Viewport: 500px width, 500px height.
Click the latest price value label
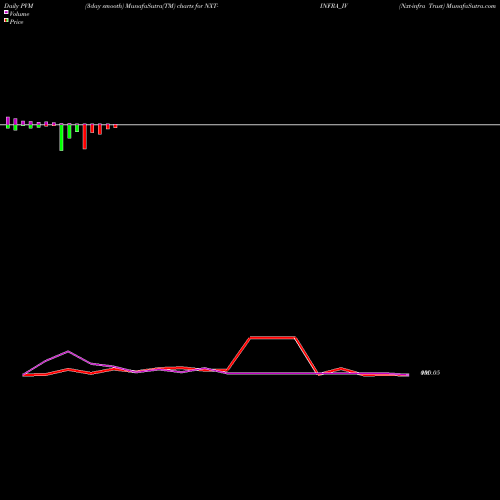[x=430, y=373]
